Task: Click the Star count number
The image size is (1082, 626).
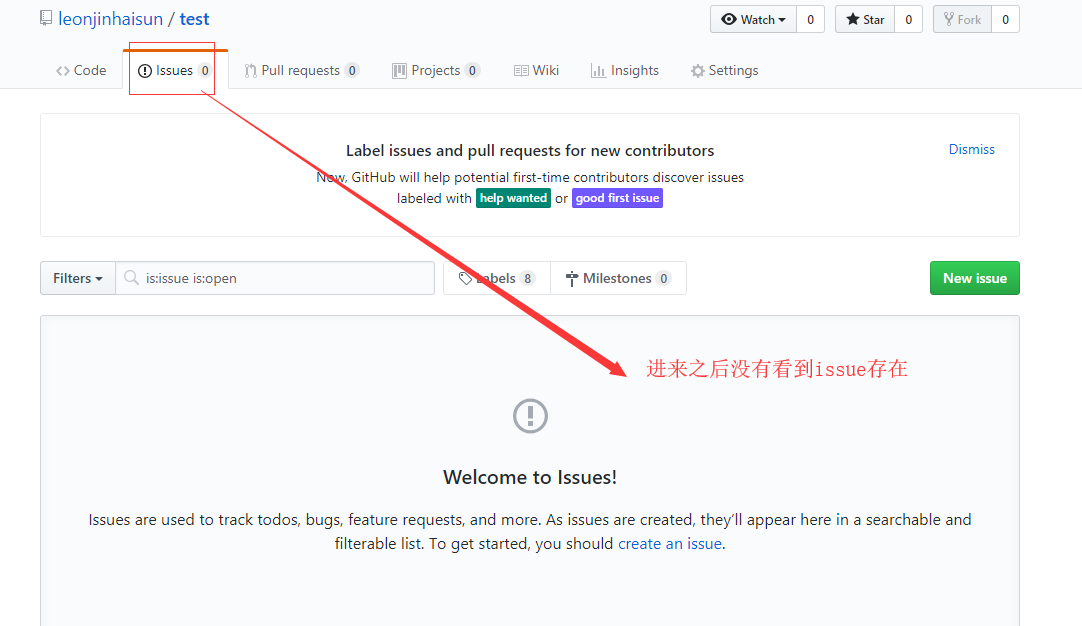Action: [909, 19]
